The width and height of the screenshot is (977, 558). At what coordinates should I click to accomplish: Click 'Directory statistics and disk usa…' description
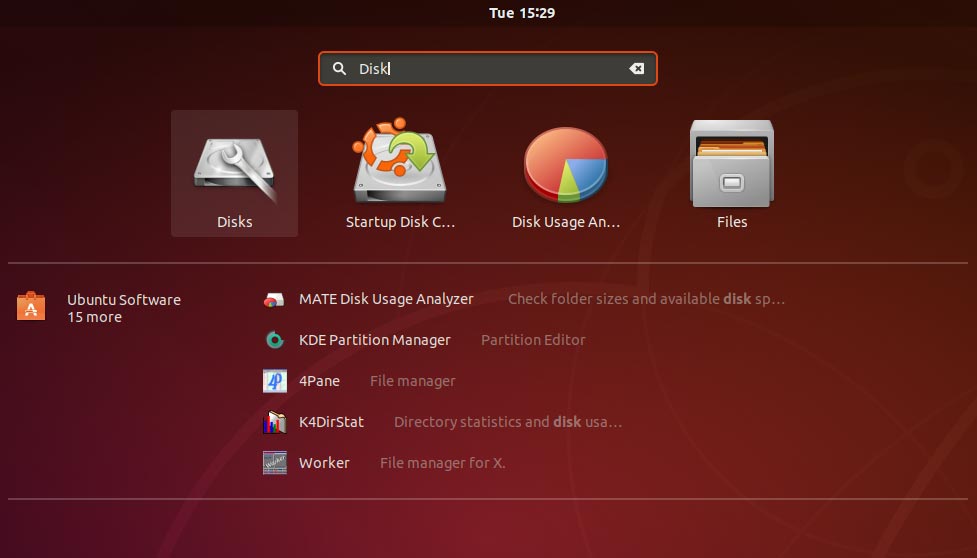508,422
